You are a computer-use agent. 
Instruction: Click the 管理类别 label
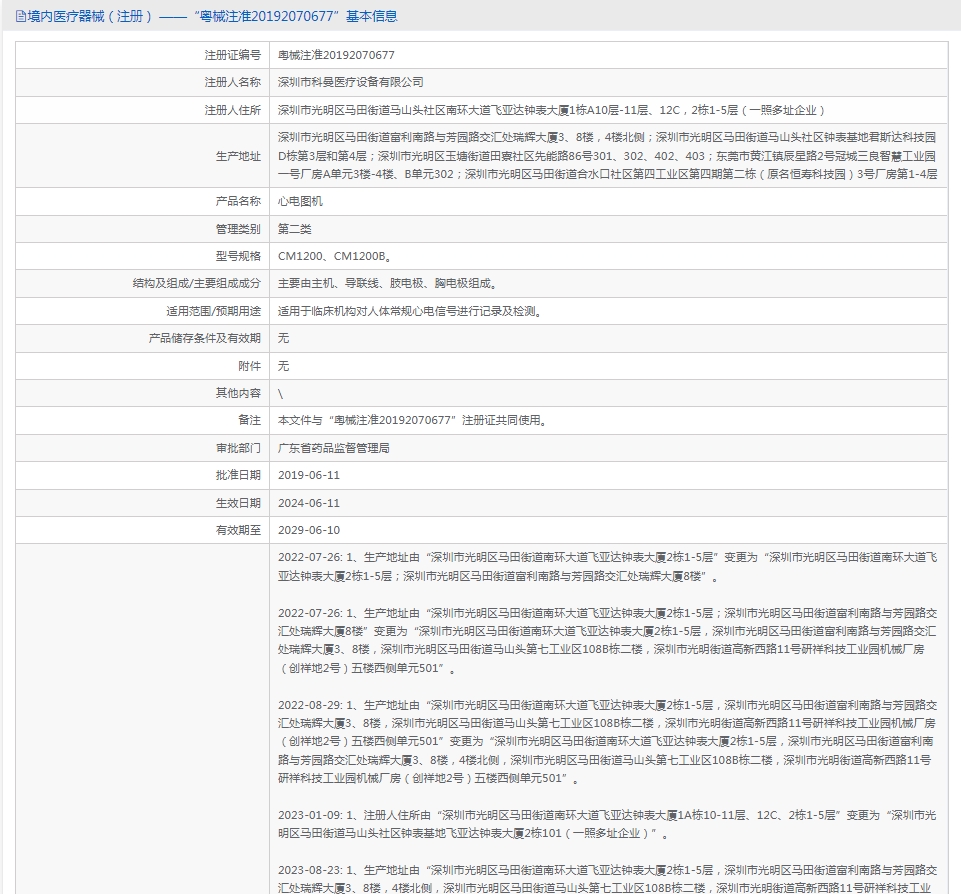click(238, 229)
